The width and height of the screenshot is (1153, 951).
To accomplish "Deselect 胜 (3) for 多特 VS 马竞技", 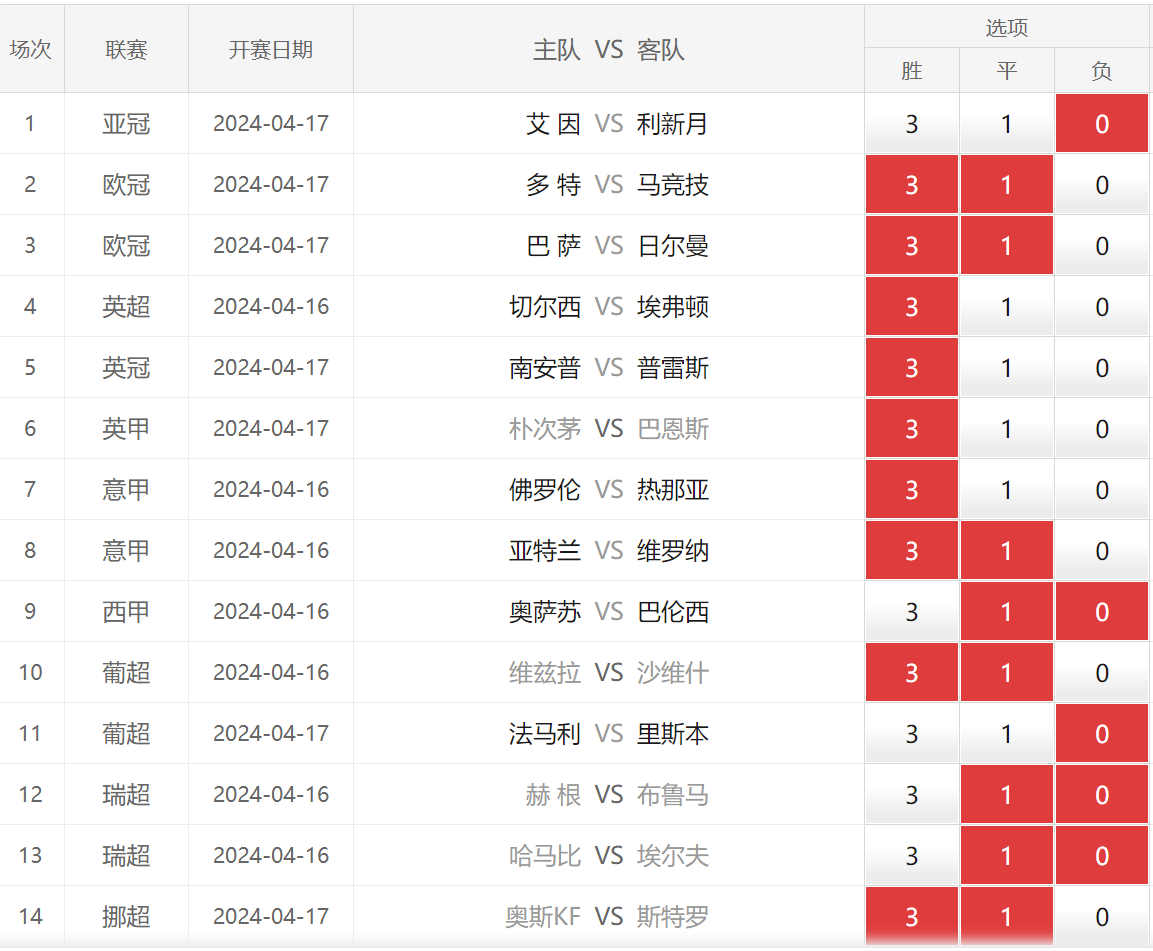I will (x=912, y=185).
